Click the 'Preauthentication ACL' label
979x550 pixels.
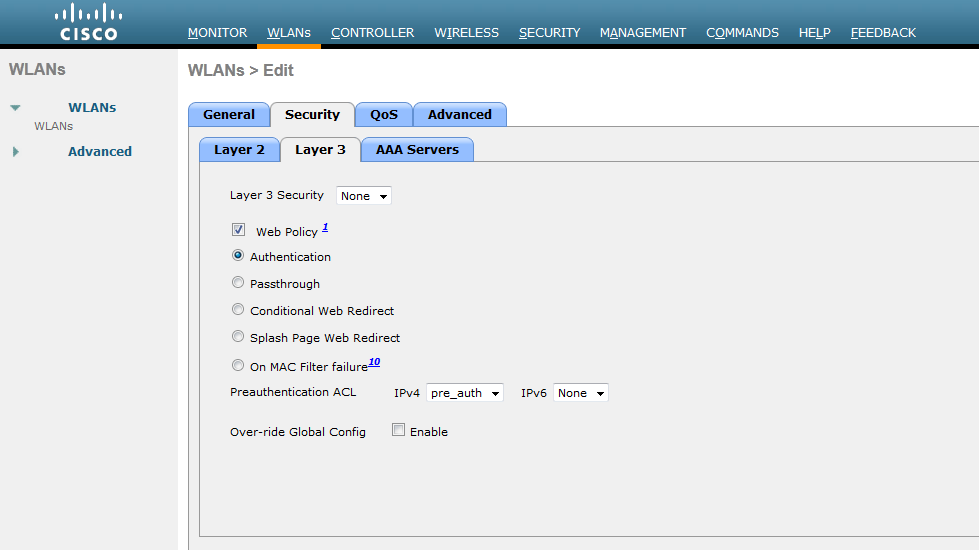(x=293, y=392)
